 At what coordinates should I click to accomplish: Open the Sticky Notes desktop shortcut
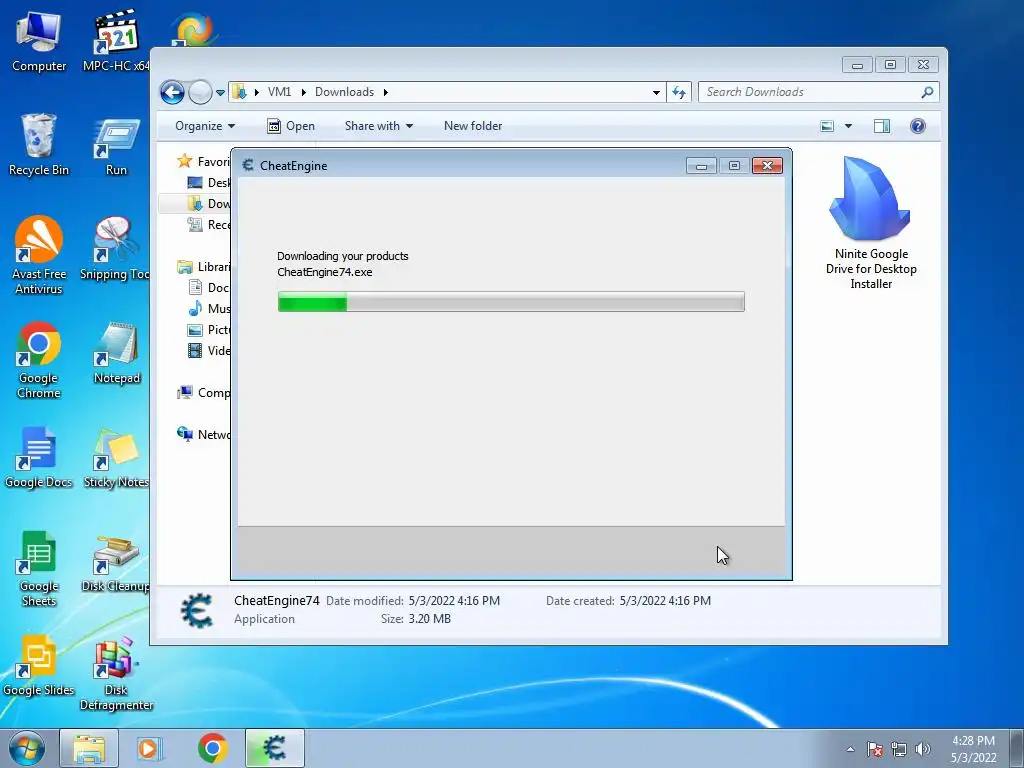[x=116, y=457]
